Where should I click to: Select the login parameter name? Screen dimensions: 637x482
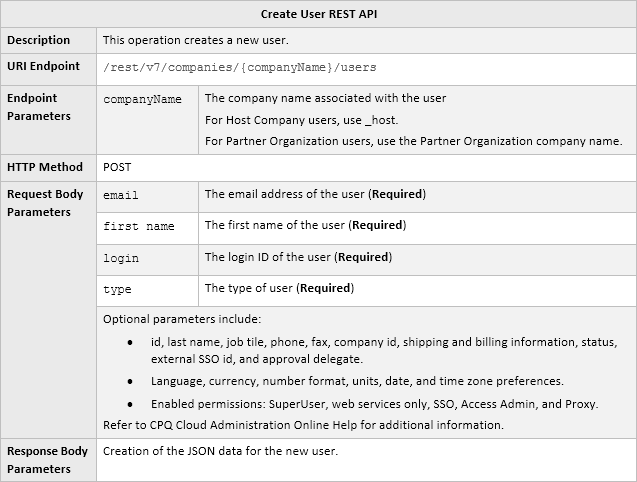pos(121,258)
